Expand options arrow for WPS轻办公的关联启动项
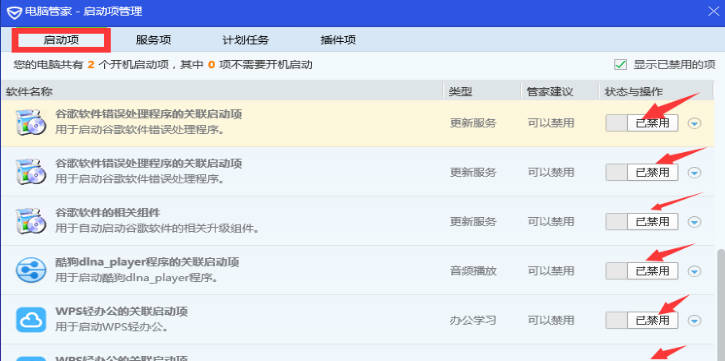 click(694, 321)
